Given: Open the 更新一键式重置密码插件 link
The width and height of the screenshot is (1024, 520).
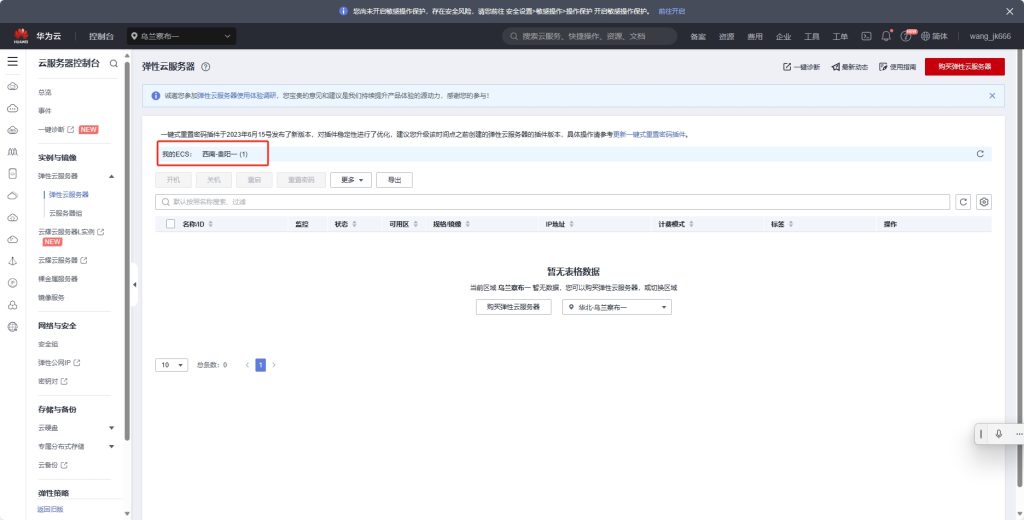Looking at the screenshot, I should coord(649,135).
